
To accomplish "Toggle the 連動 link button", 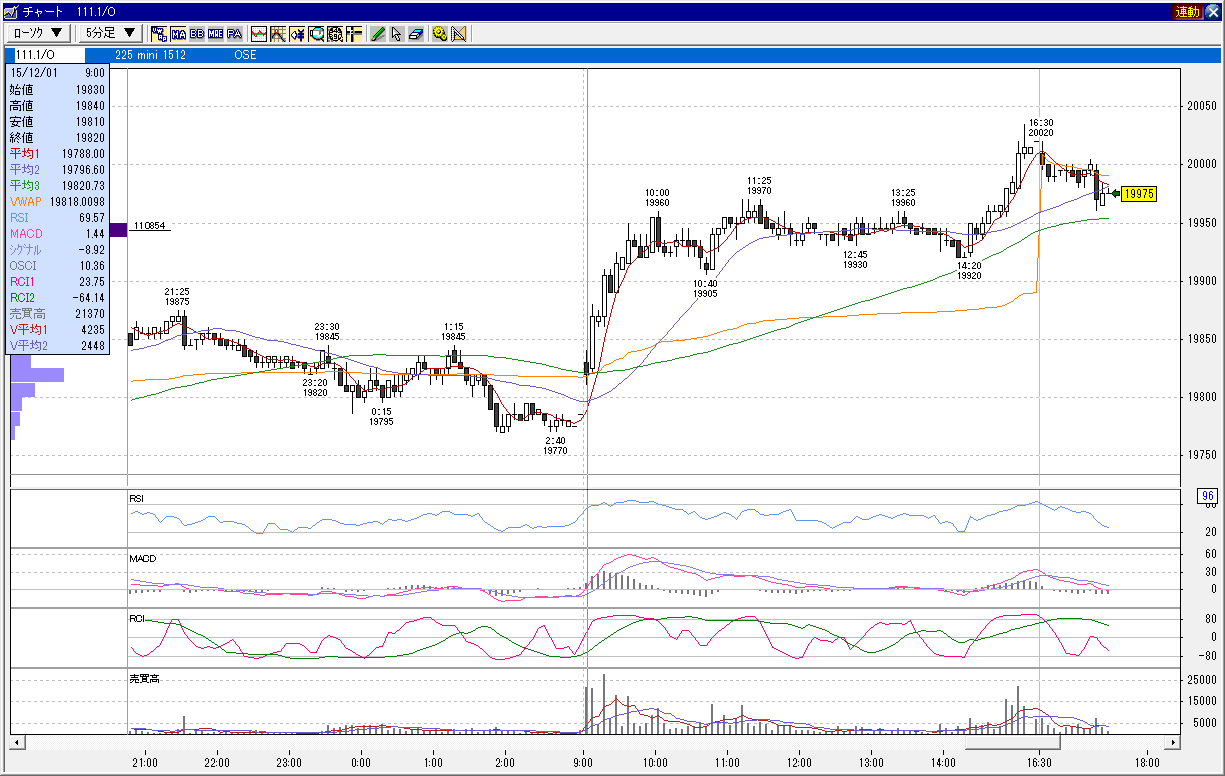I will click(1187, 11).
